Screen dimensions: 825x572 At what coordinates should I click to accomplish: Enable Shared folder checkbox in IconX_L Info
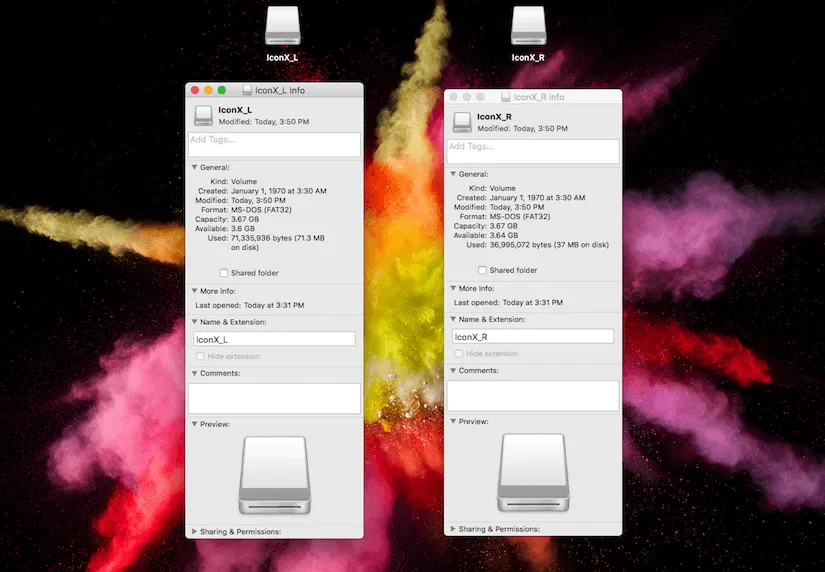[224, 273]
